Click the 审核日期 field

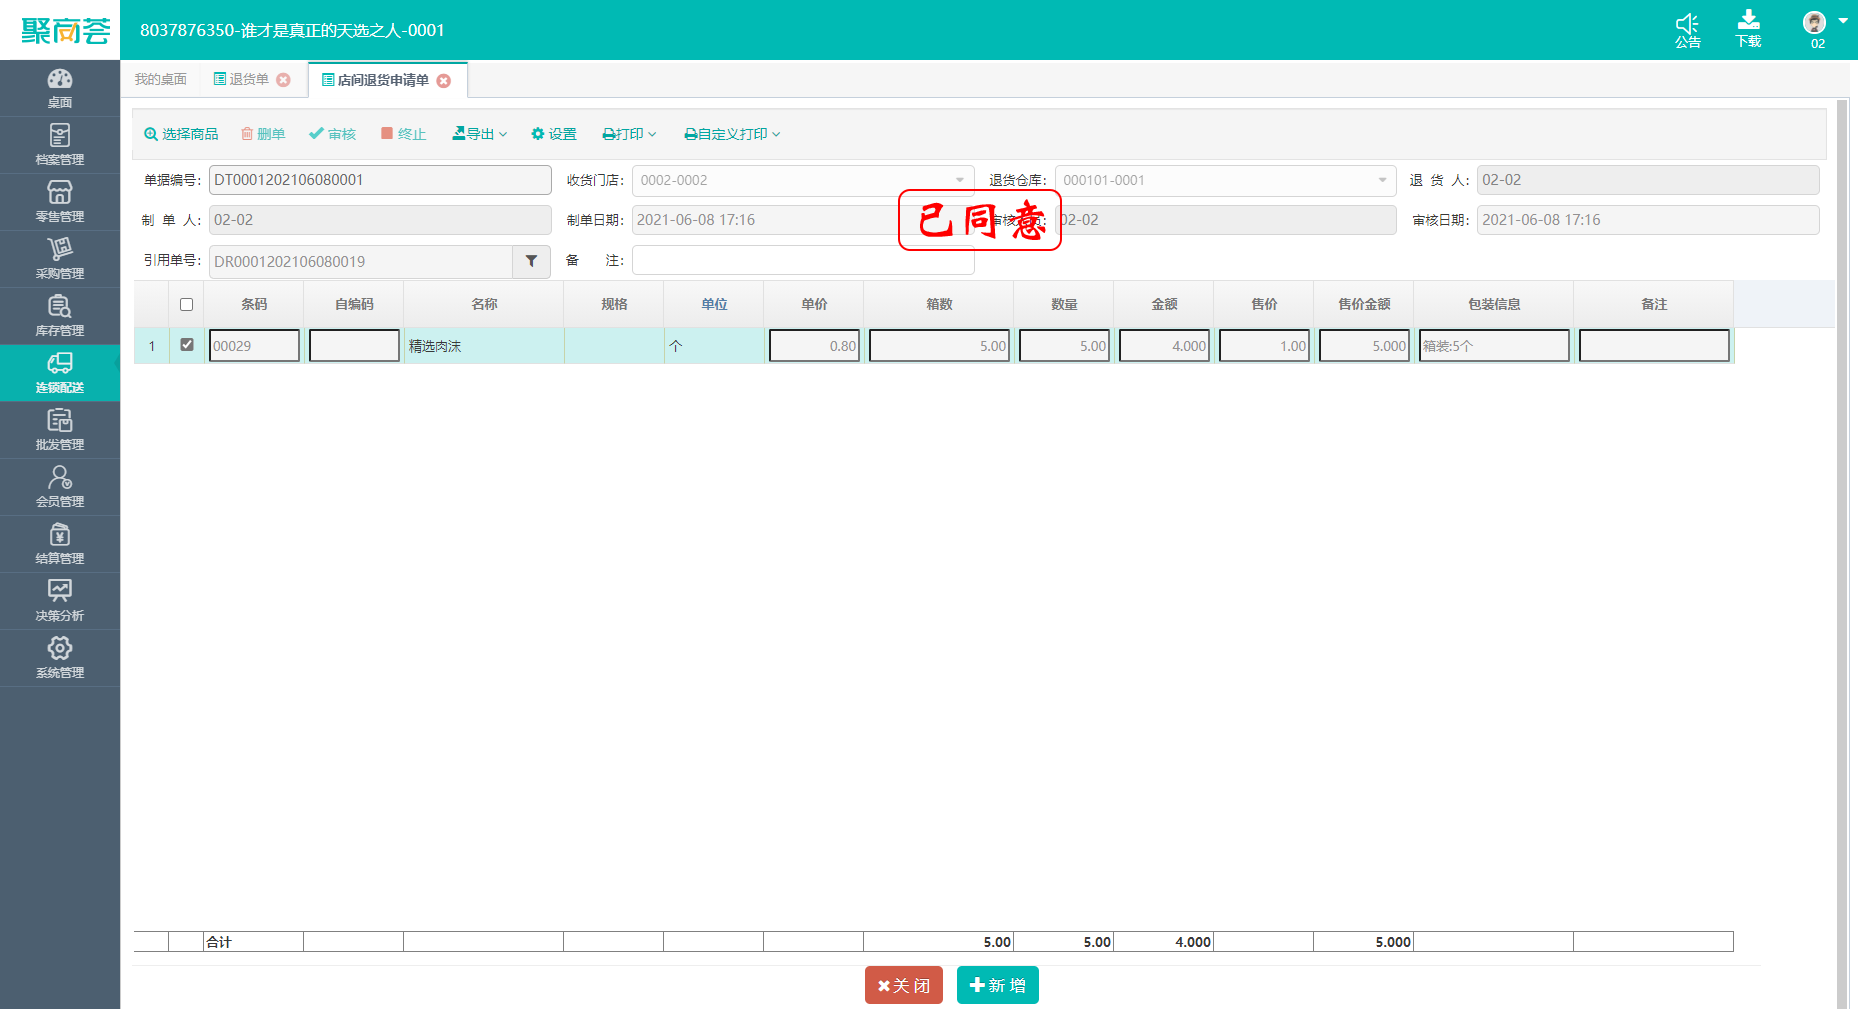coord(1648,220)
